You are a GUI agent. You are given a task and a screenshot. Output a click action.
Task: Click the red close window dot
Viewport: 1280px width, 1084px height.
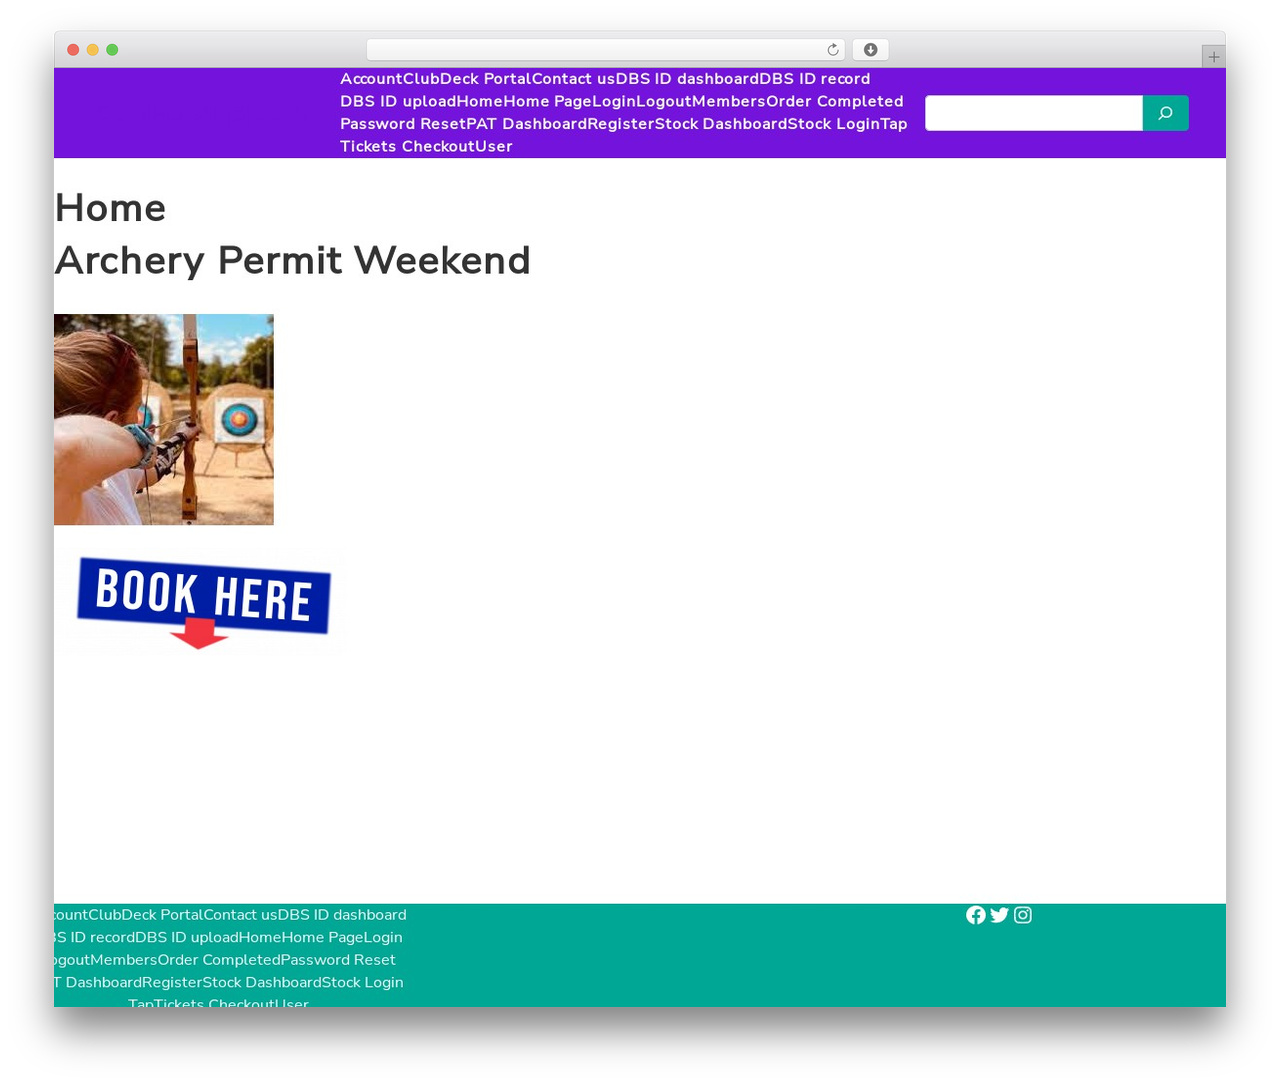coord(73,50)
